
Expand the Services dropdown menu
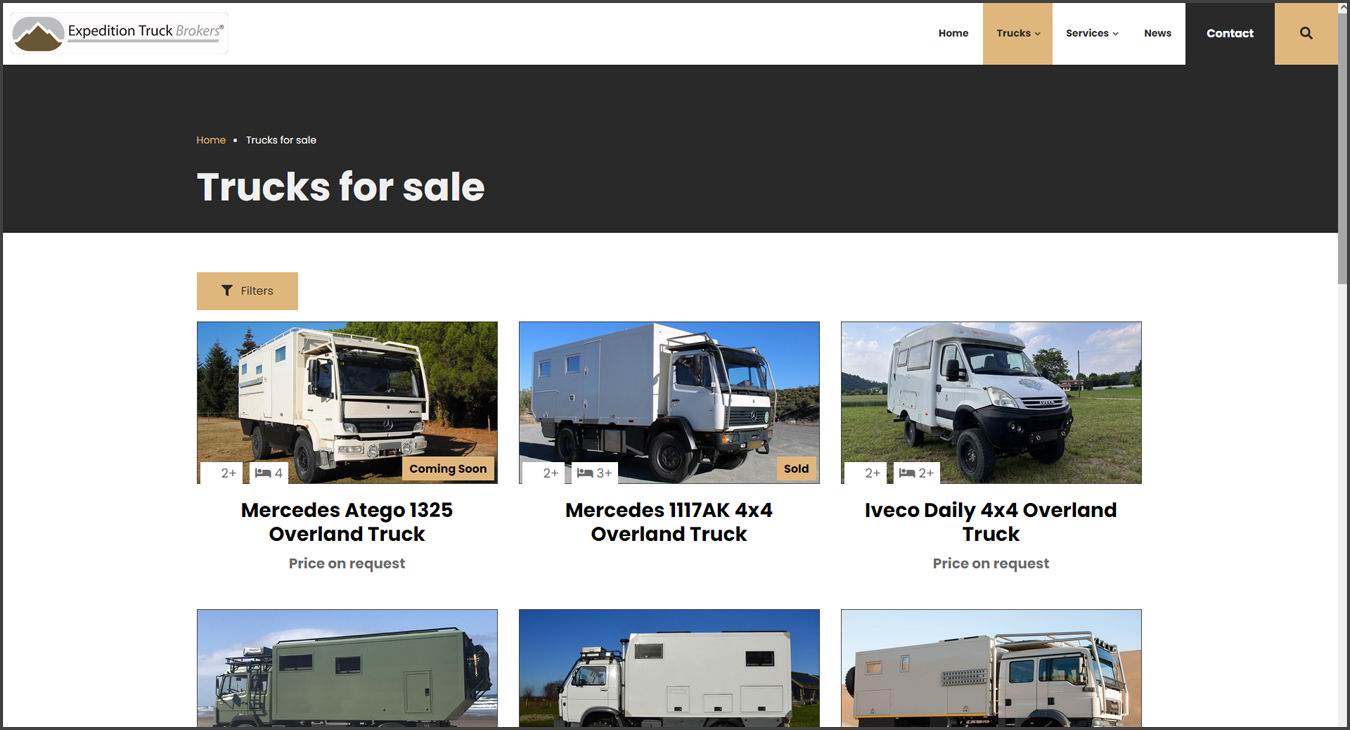(x=1092, y=33)
